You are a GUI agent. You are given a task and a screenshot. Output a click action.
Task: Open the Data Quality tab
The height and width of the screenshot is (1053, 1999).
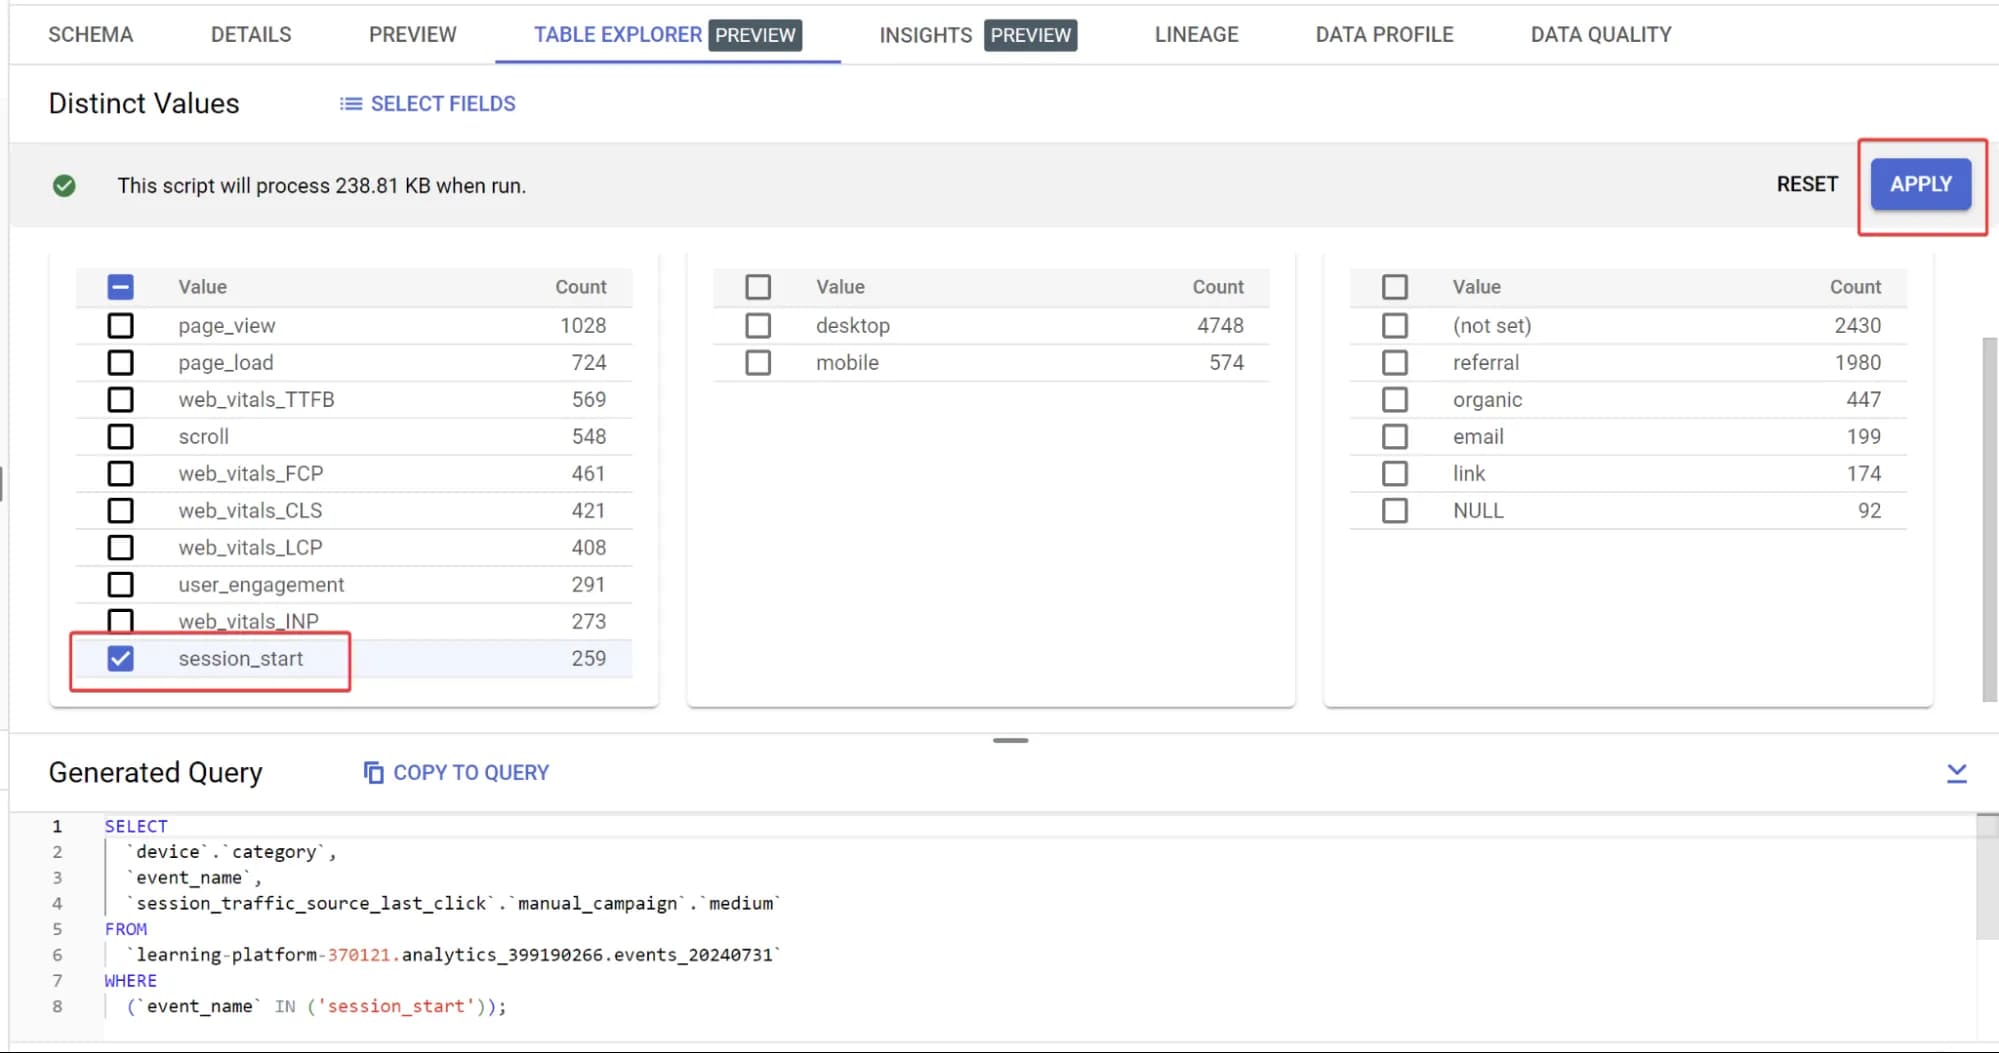[1600, 35]
